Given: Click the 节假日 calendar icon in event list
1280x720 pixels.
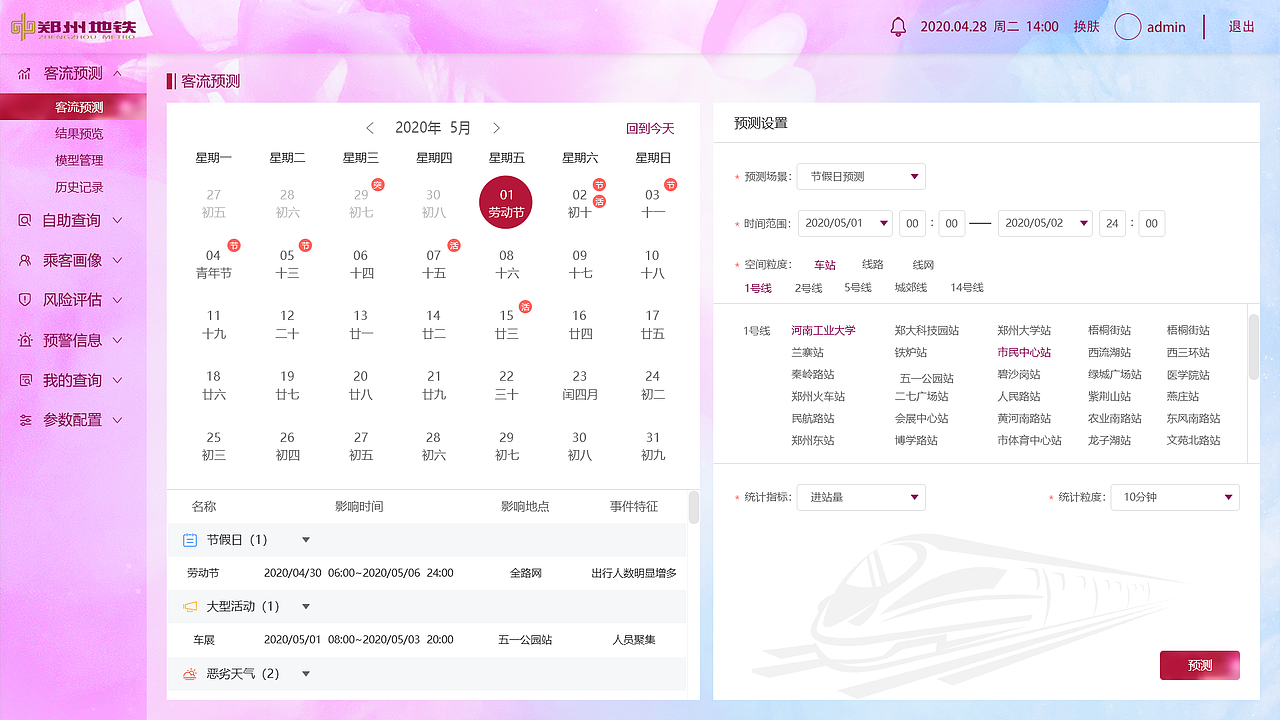Looking at the screenshot, I should coord(190,540).
